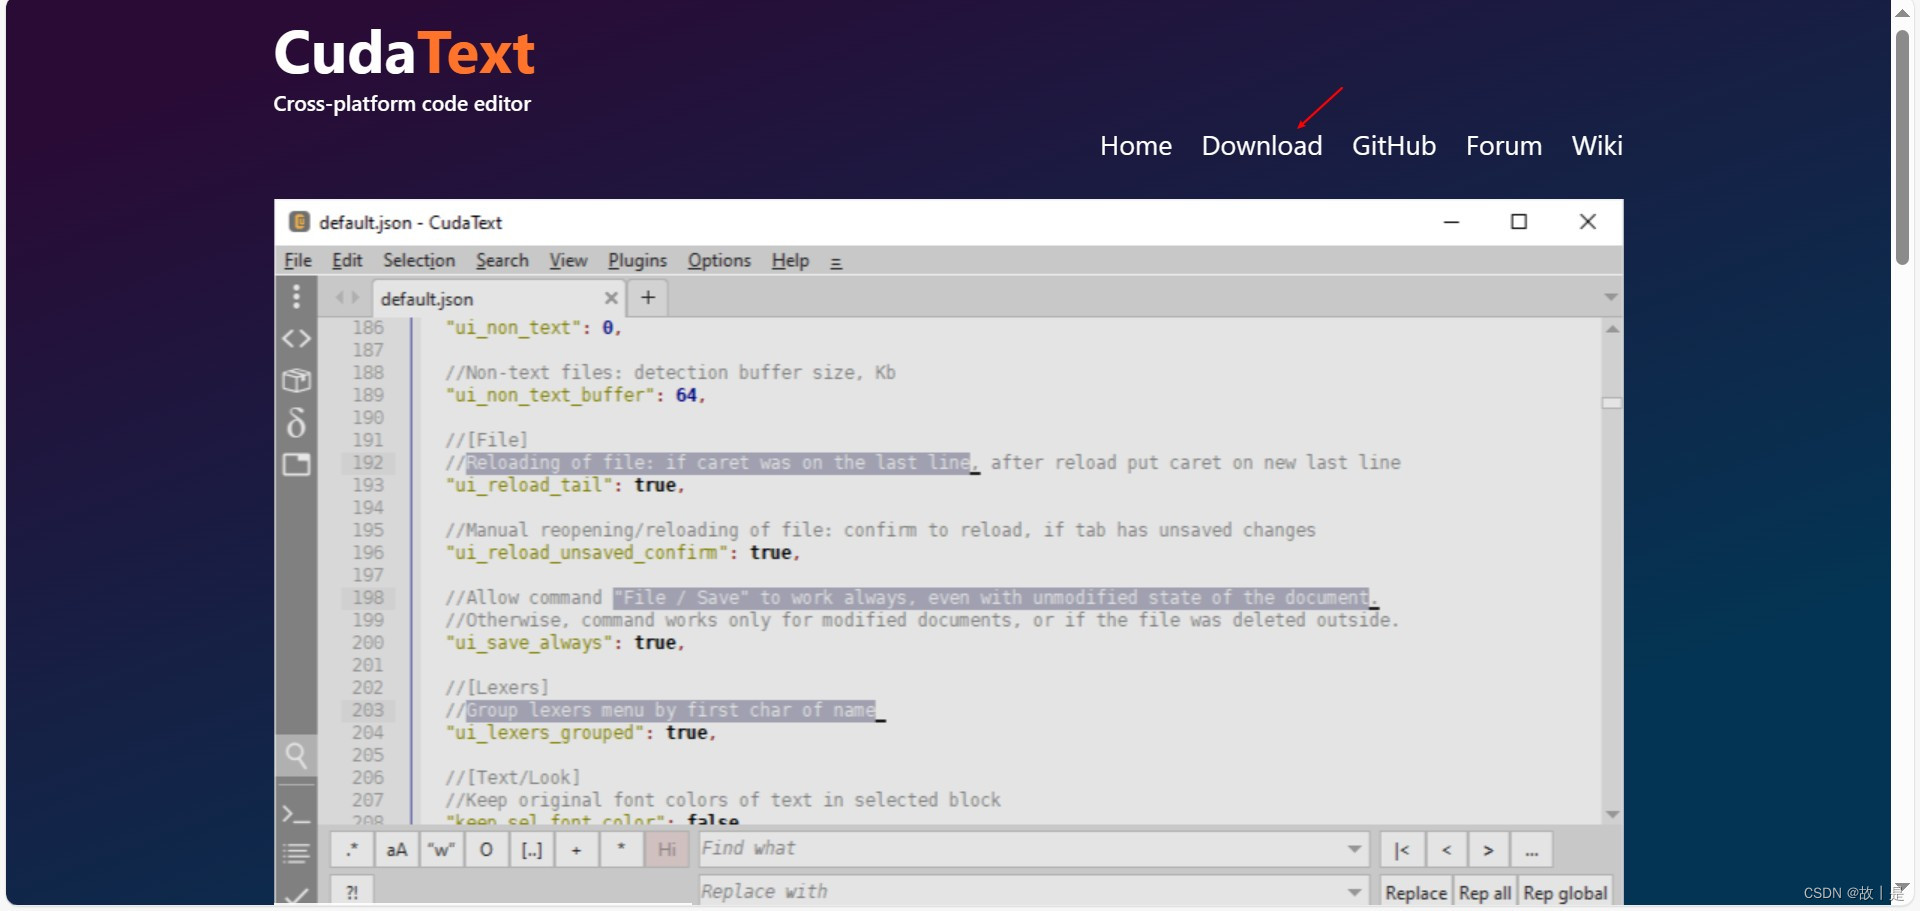Open the Tabs list sidebar panel
Screen dimensions: 1920x911
pos(296,464)
